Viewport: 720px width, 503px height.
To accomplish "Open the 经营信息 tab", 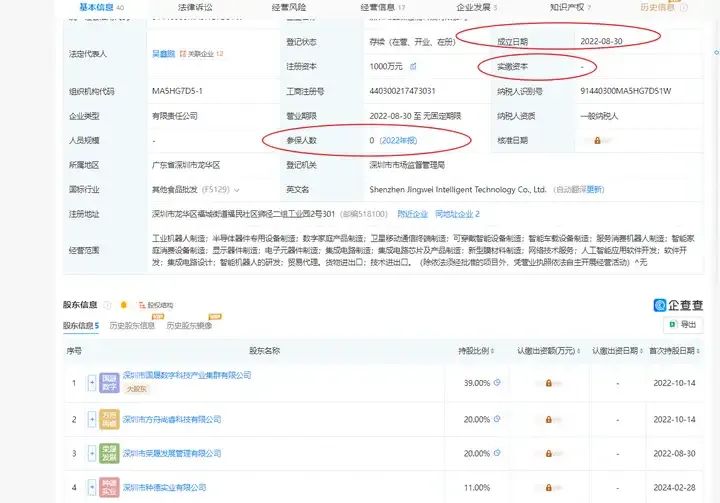I will click(x=382, y=7).
